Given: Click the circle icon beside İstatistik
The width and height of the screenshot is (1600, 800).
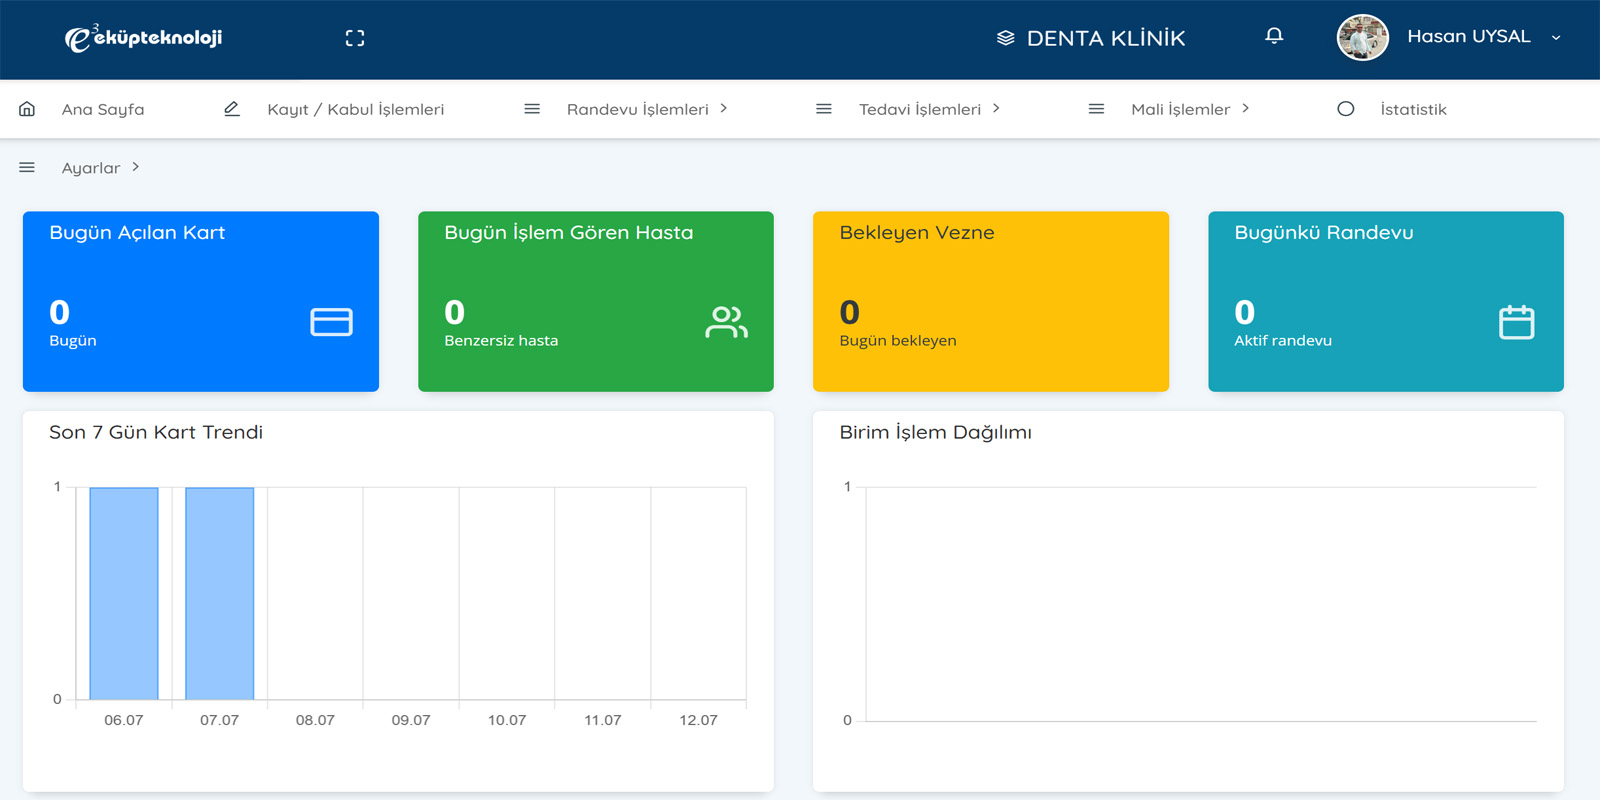Looking at the screenshot, I should [1346, 108].
